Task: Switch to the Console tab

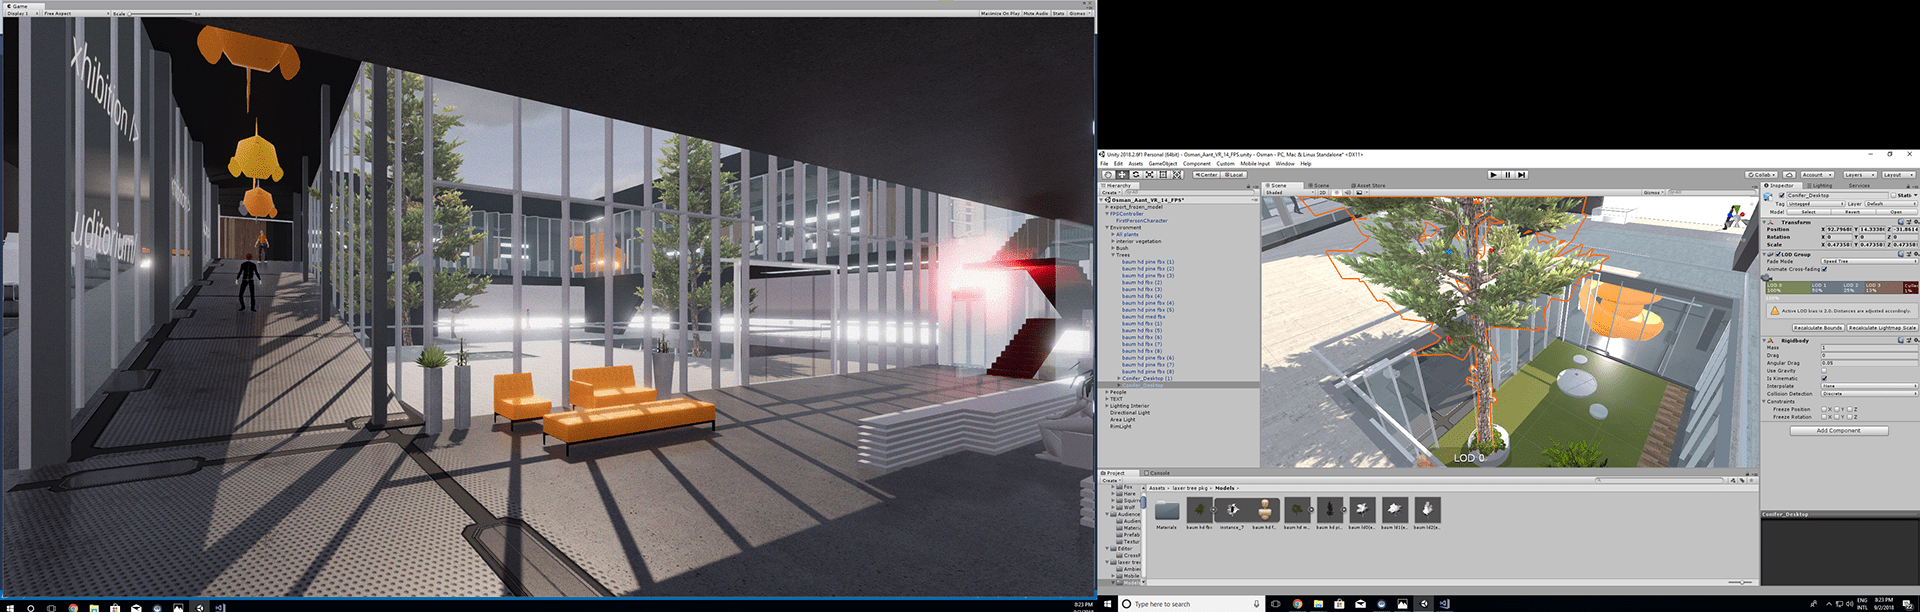Action: (x=1158, y=473)
